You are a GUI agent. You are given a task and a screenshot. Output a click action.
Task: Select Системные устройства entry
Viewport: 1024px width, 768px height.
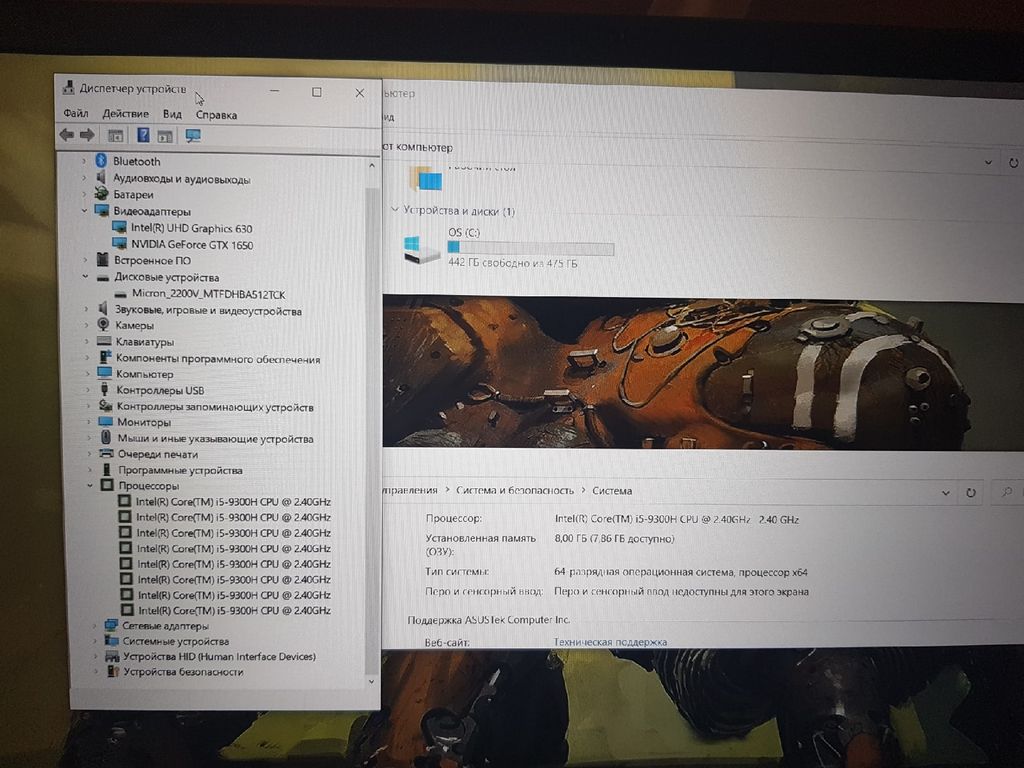point(176,641)
